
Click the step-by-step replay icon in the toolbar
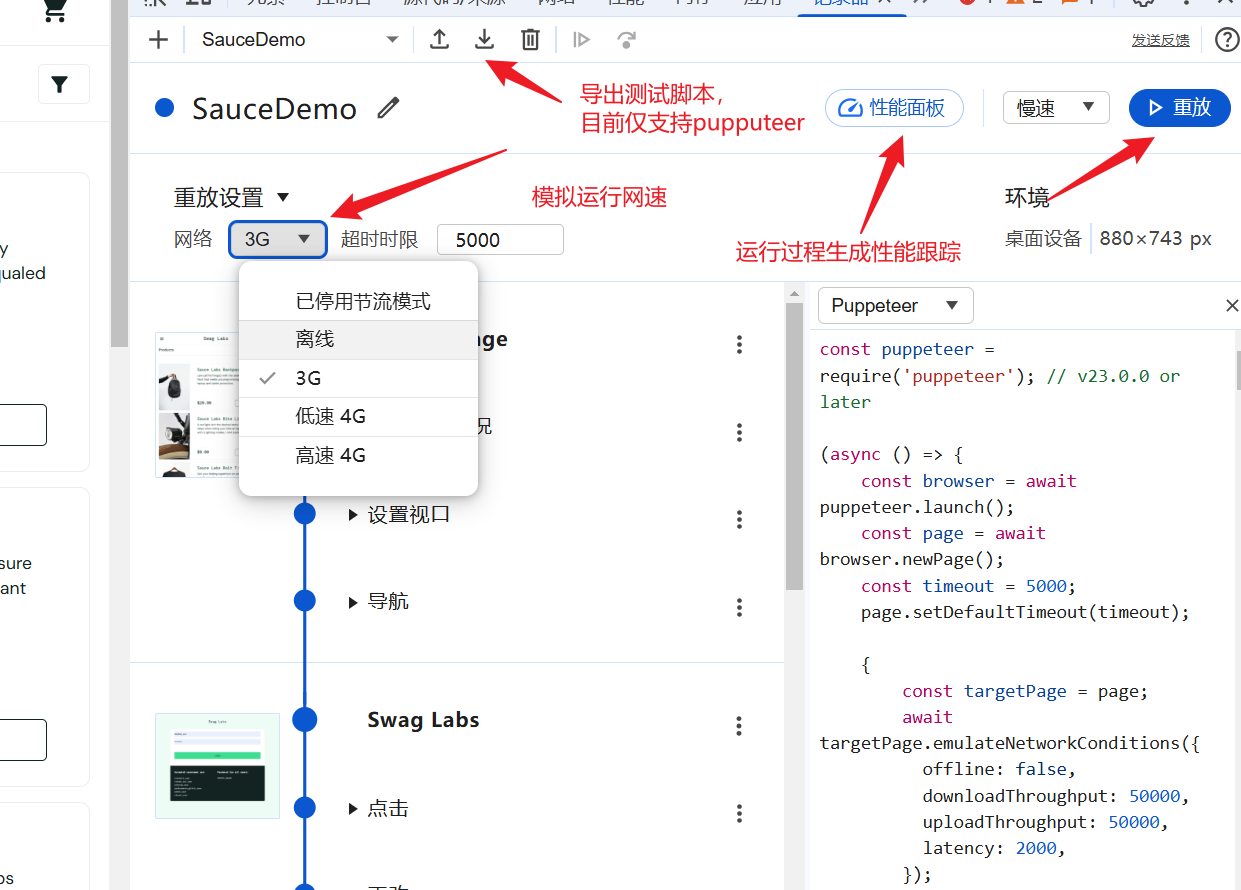pos(581,40)
